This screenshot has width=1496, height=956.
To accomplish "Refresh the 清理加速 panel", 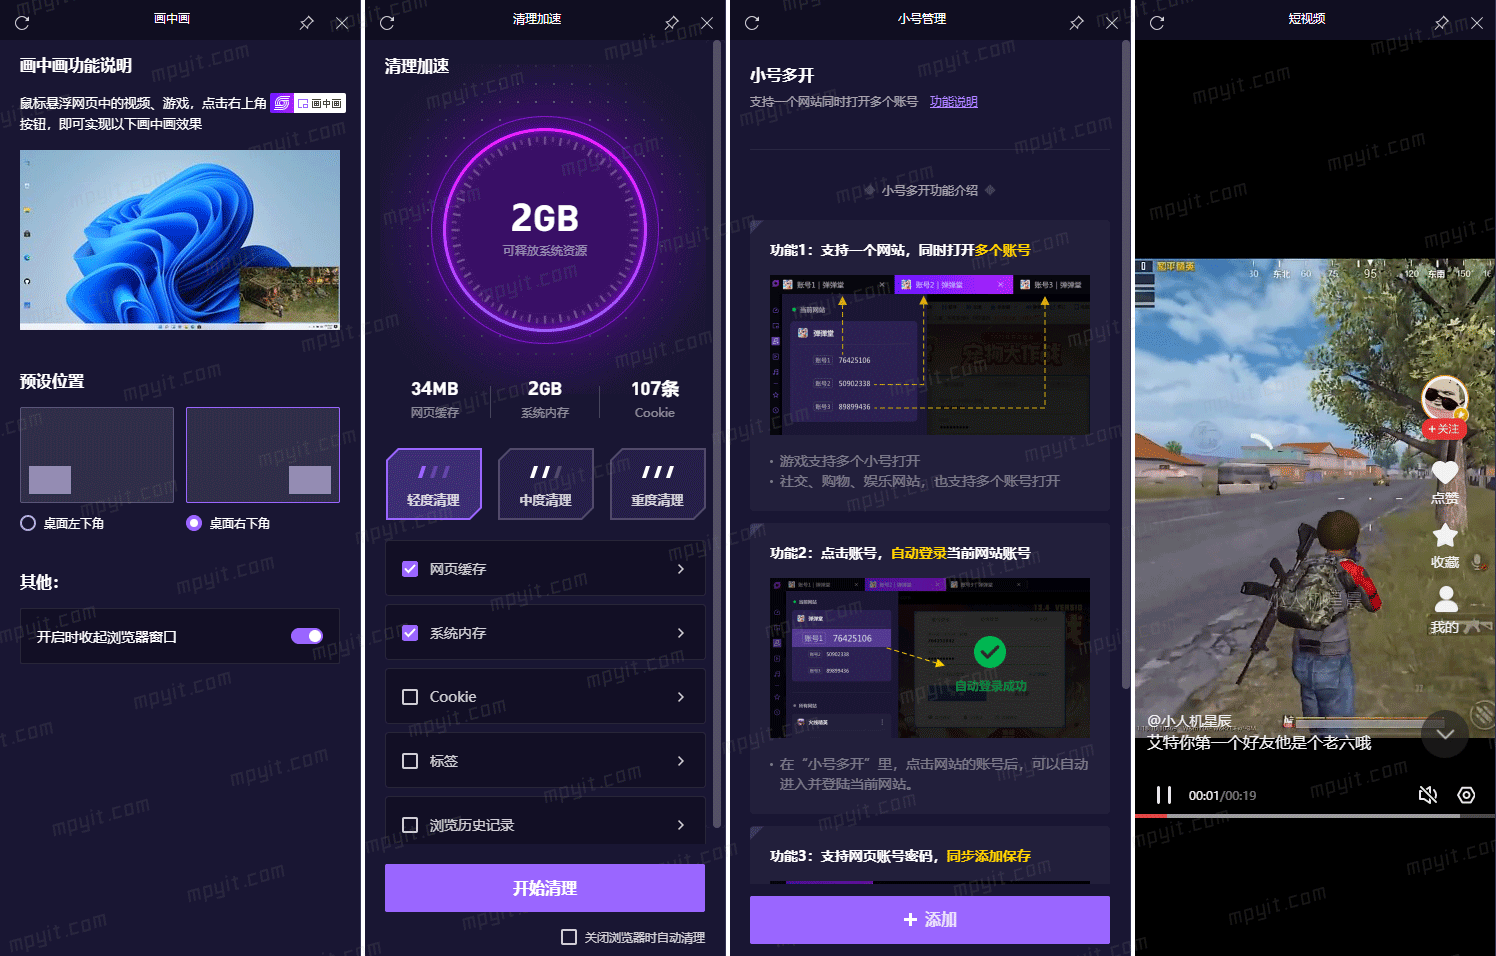I will (x=387, y=22).
